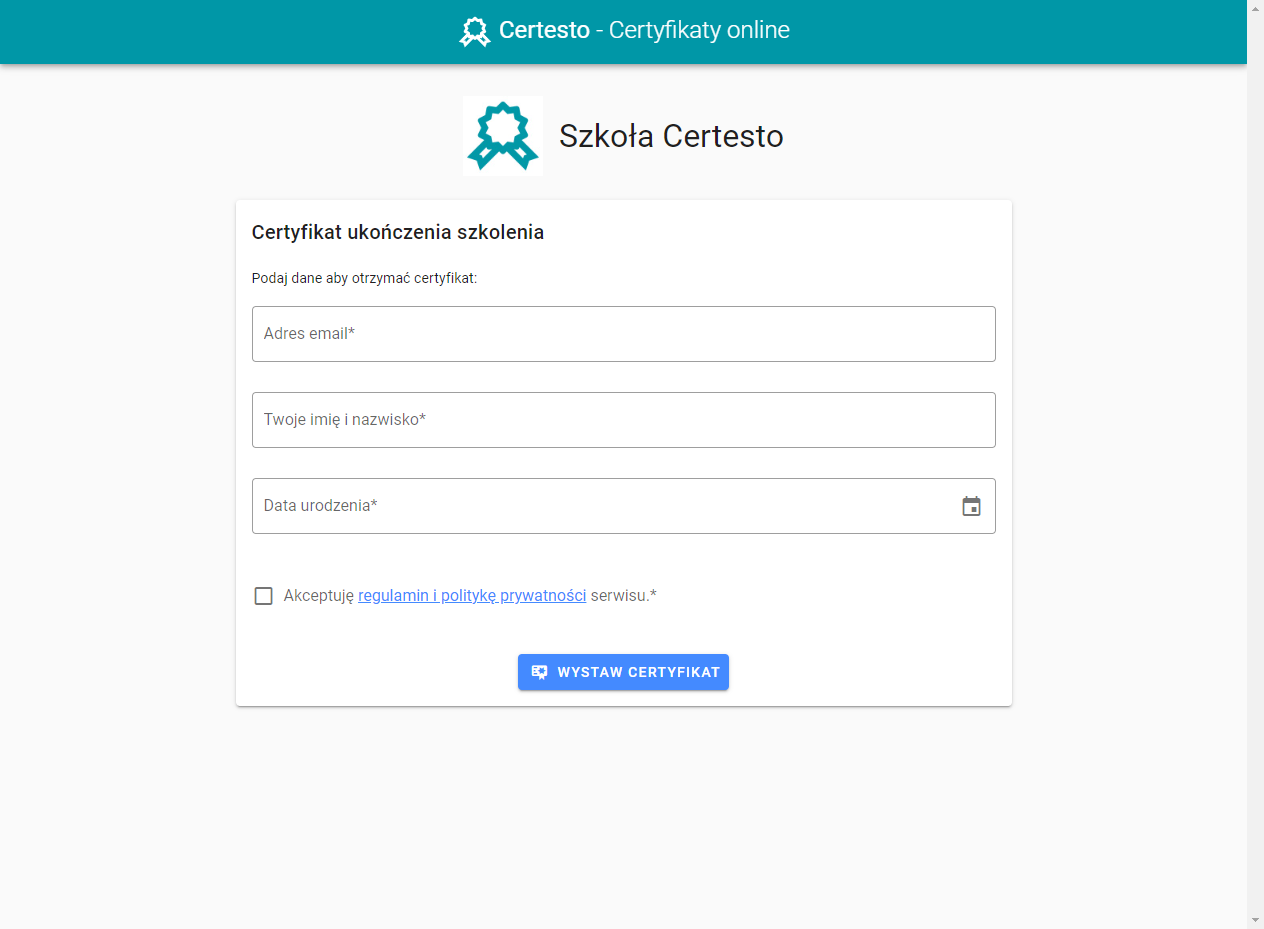Image resolution: width=1264 pixels, height=929 pixels.
Task: Click the Certesto brand name in header
Action: pyautogui.click(x=544, y=30)
